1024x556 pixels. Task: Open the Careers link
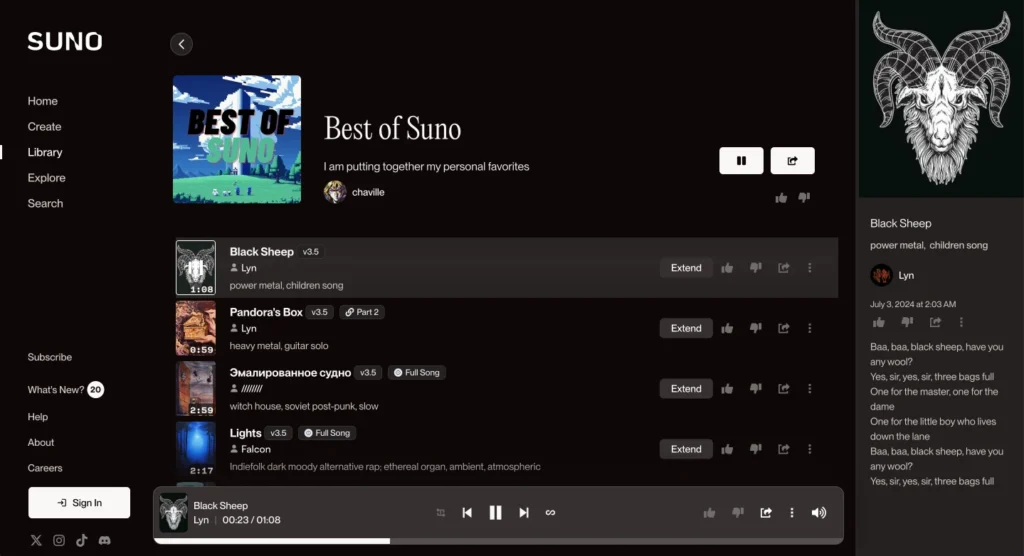tap(45, 468)
